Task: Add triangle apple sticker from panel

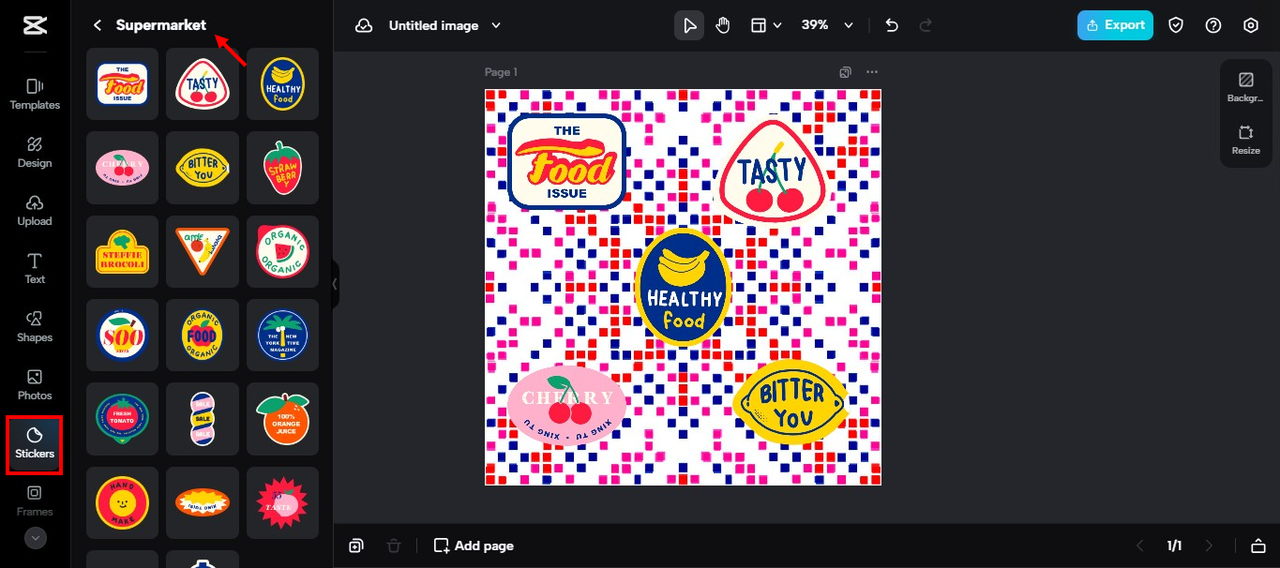Action: [202, 252]
